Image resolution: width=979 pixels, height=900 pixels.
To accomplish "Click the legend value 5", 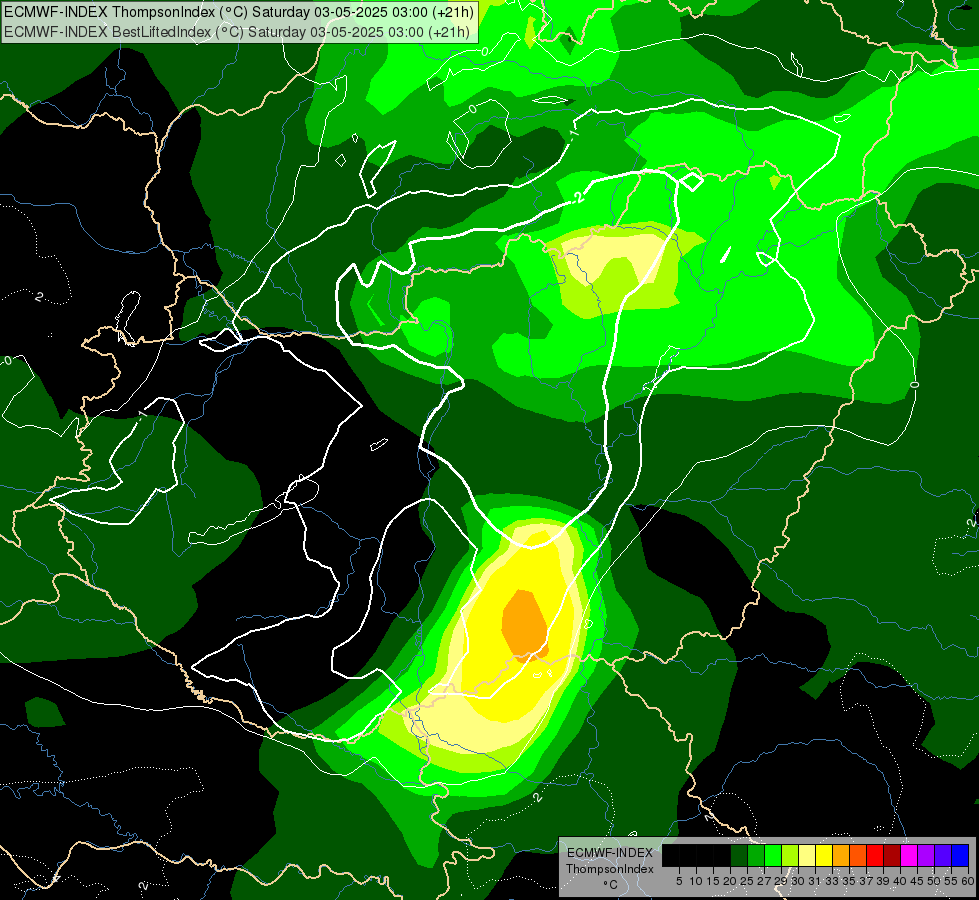I will point(679,881).
